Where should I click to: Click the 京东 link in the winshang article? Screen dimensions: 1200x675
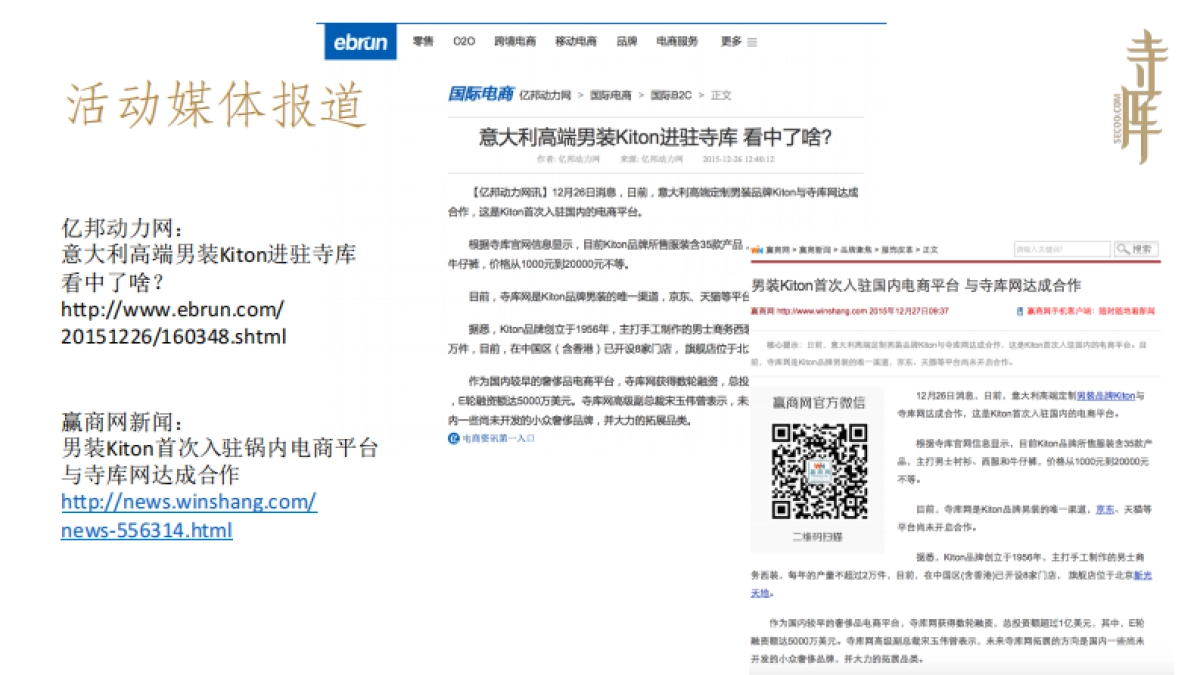[x=1104, y=509]
